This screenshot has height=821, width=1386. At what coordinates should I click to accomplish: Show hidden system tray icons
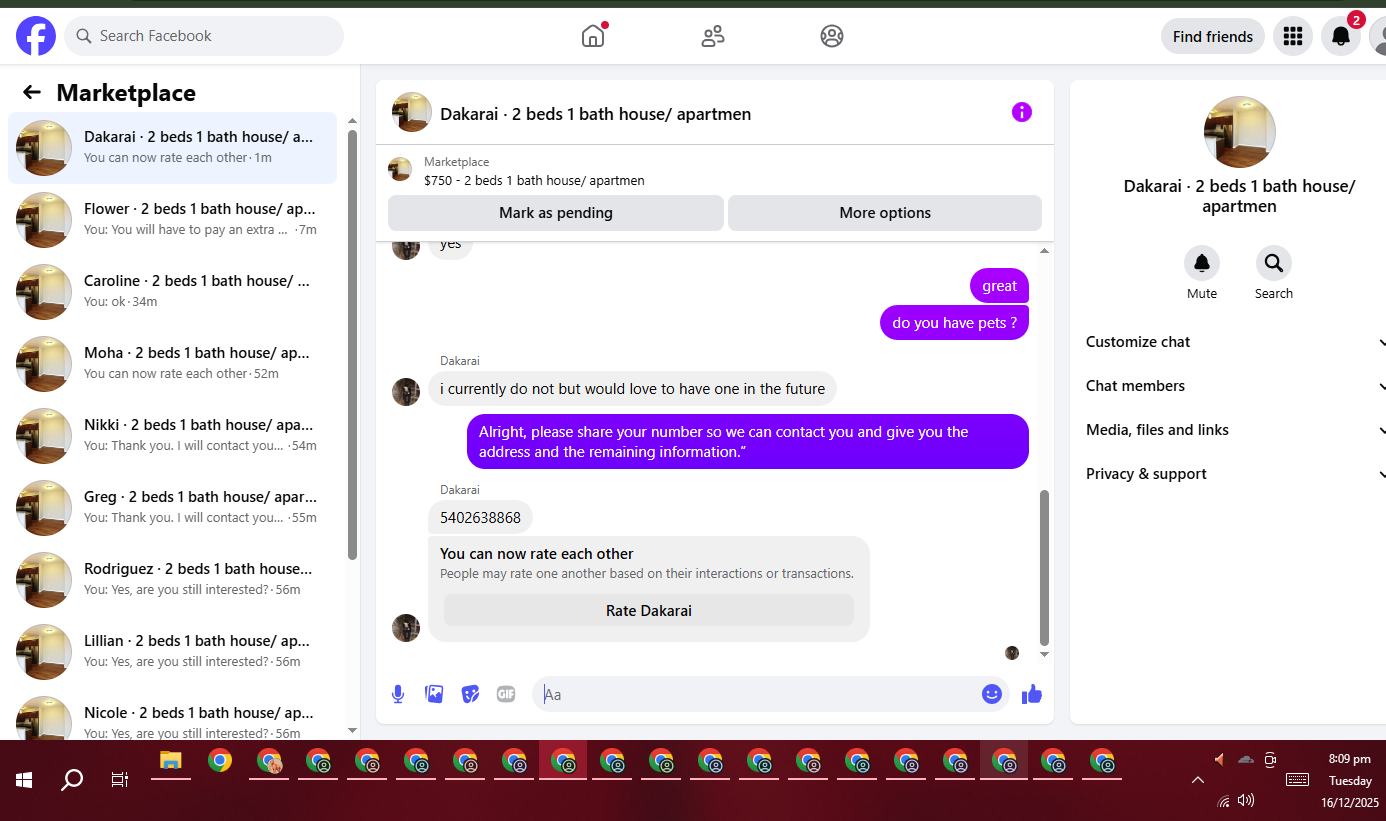[x=1197, y=780]
